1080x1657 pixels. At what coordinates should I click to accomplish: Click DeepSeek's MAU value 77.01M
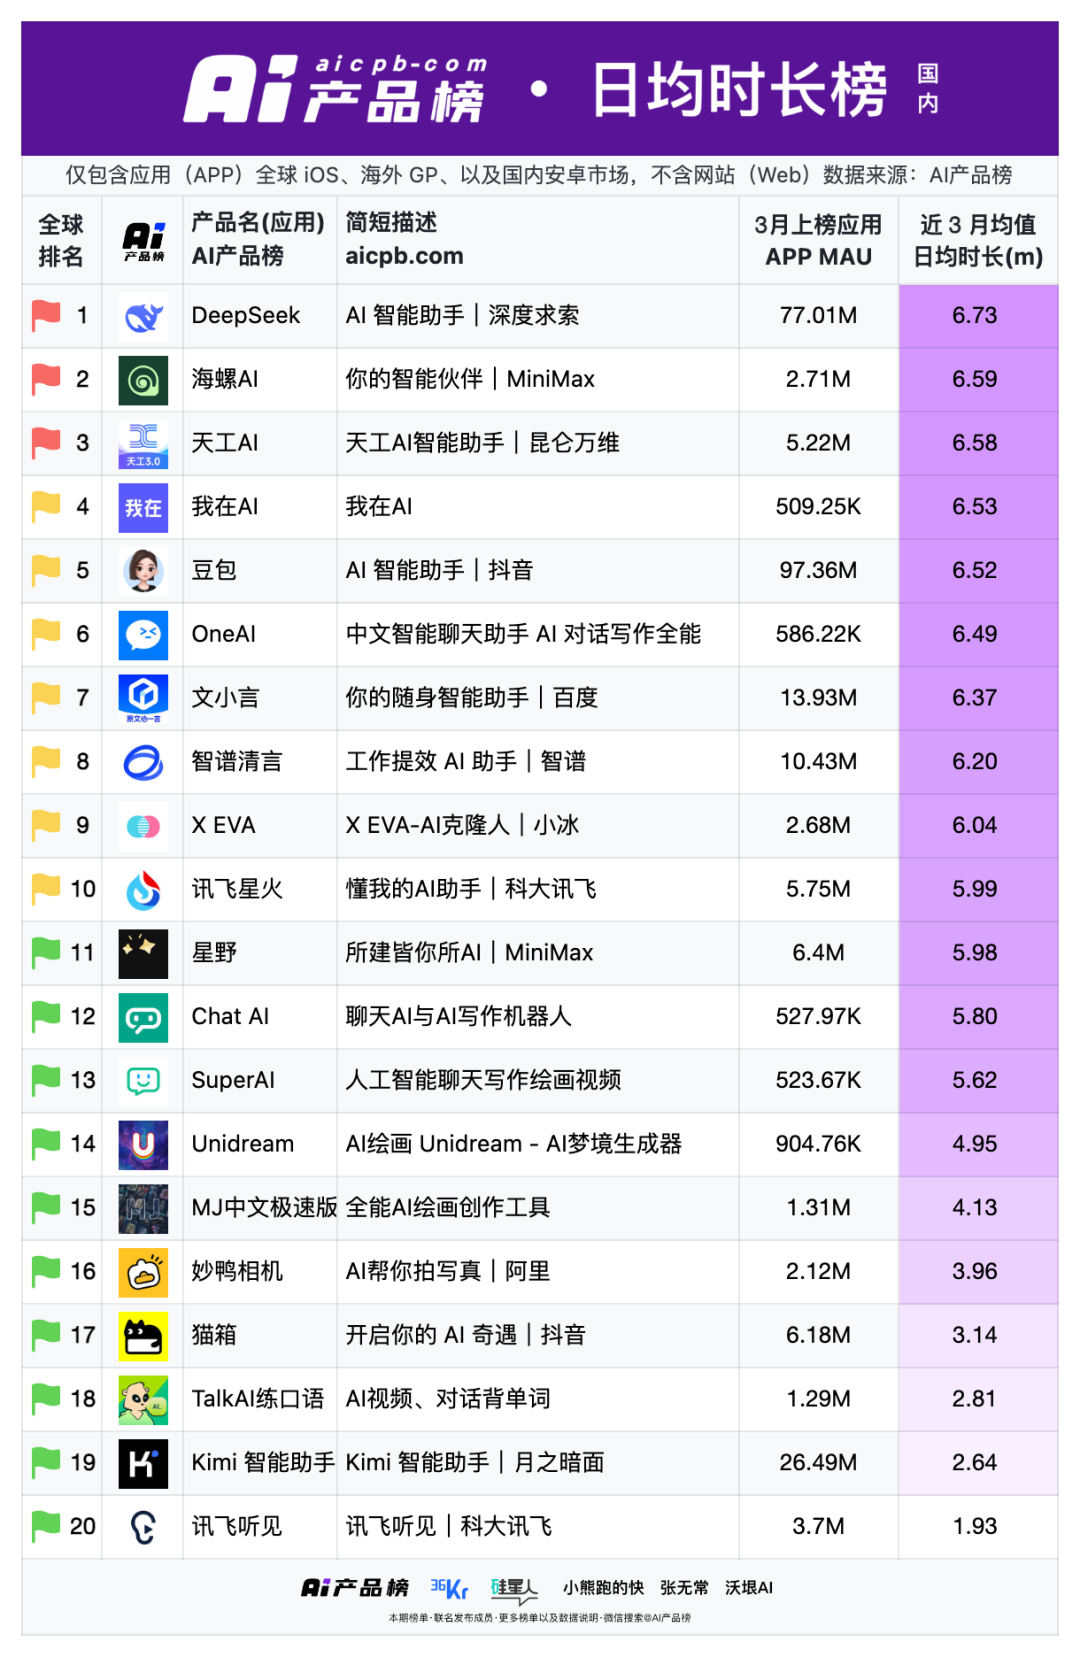818,315
